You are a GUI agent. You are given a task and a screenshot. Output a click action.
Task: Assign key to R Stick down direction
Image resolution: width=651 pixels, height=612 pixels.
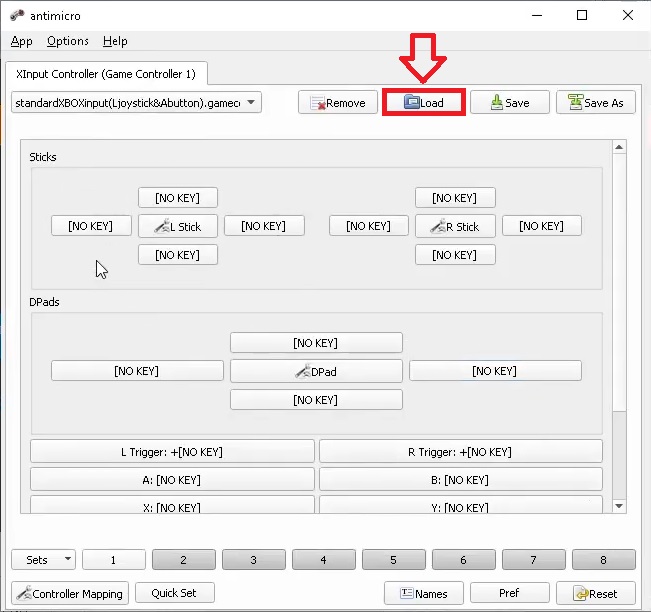(x=455, y=255)
